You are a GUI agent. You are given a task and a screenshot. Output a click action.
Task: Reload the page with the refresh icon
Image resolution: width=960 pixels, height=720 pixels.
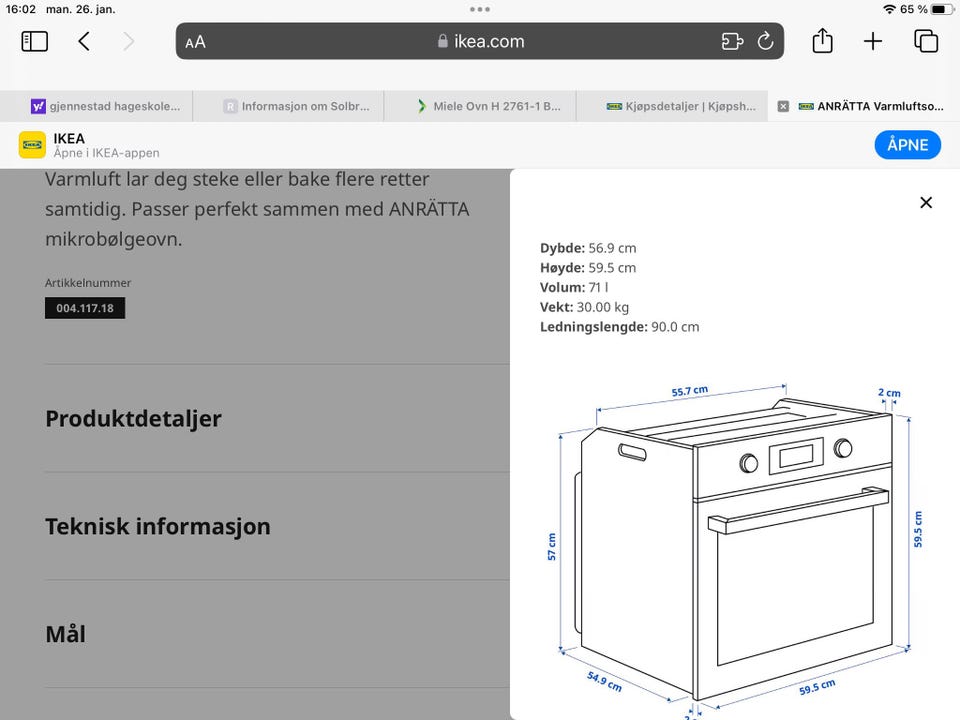(765, 42)
